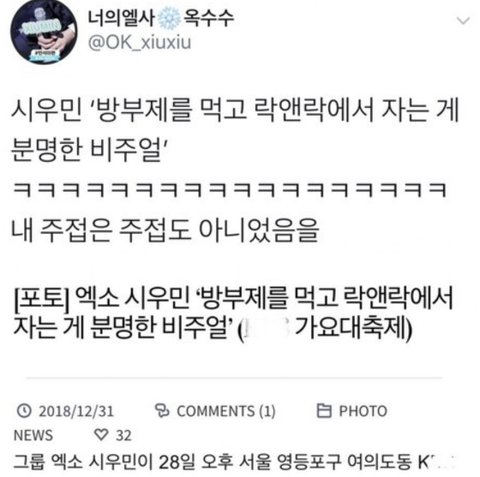Click the folder icon next to PHOTO
The height and width of the screenshot is (477, 480).
324,410
